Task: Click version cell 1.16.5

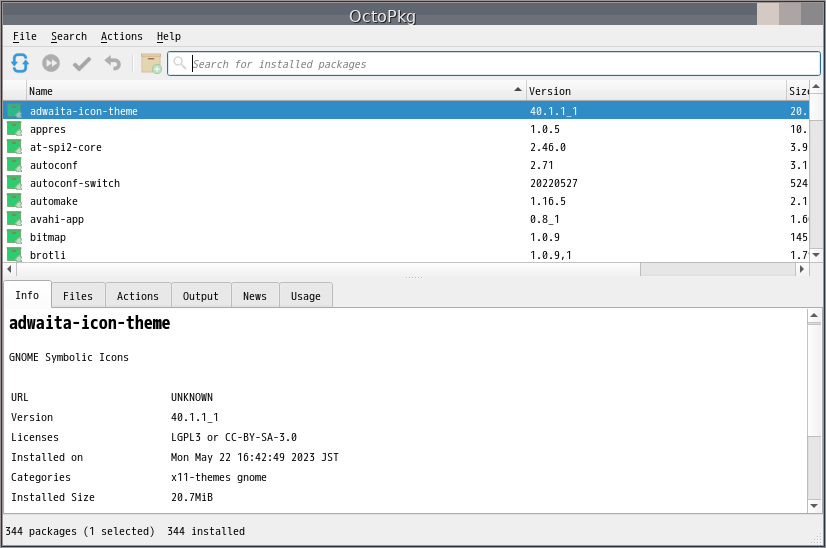Action: [548, 201]
